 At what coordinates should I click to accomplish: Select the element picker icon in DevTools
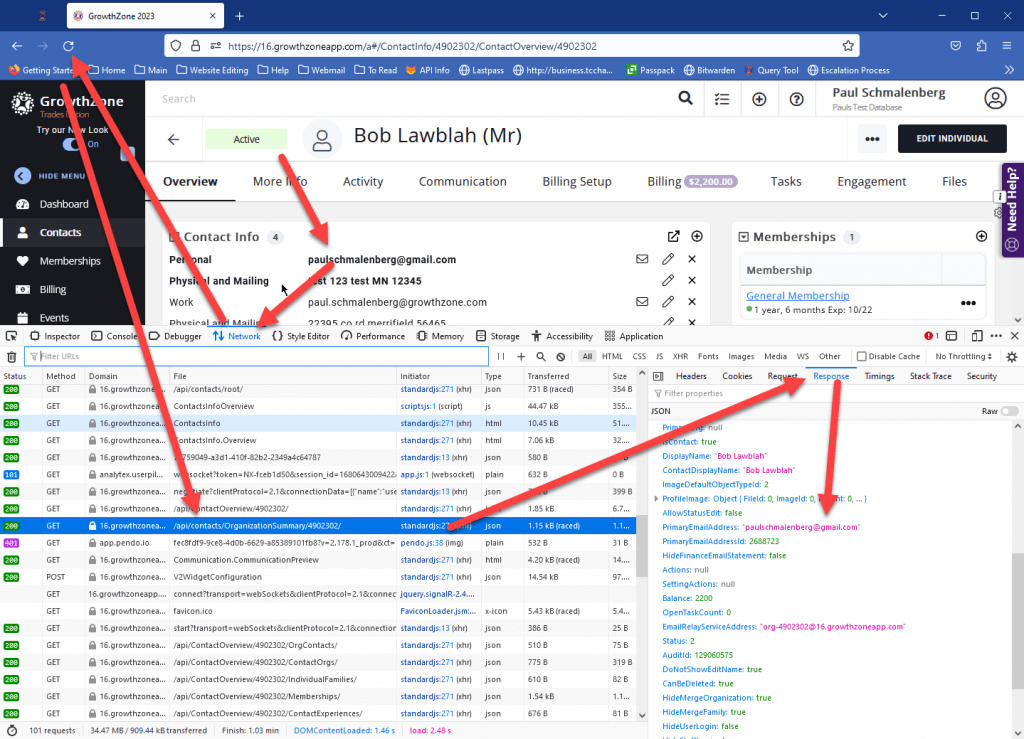click(x=11, y=336)
